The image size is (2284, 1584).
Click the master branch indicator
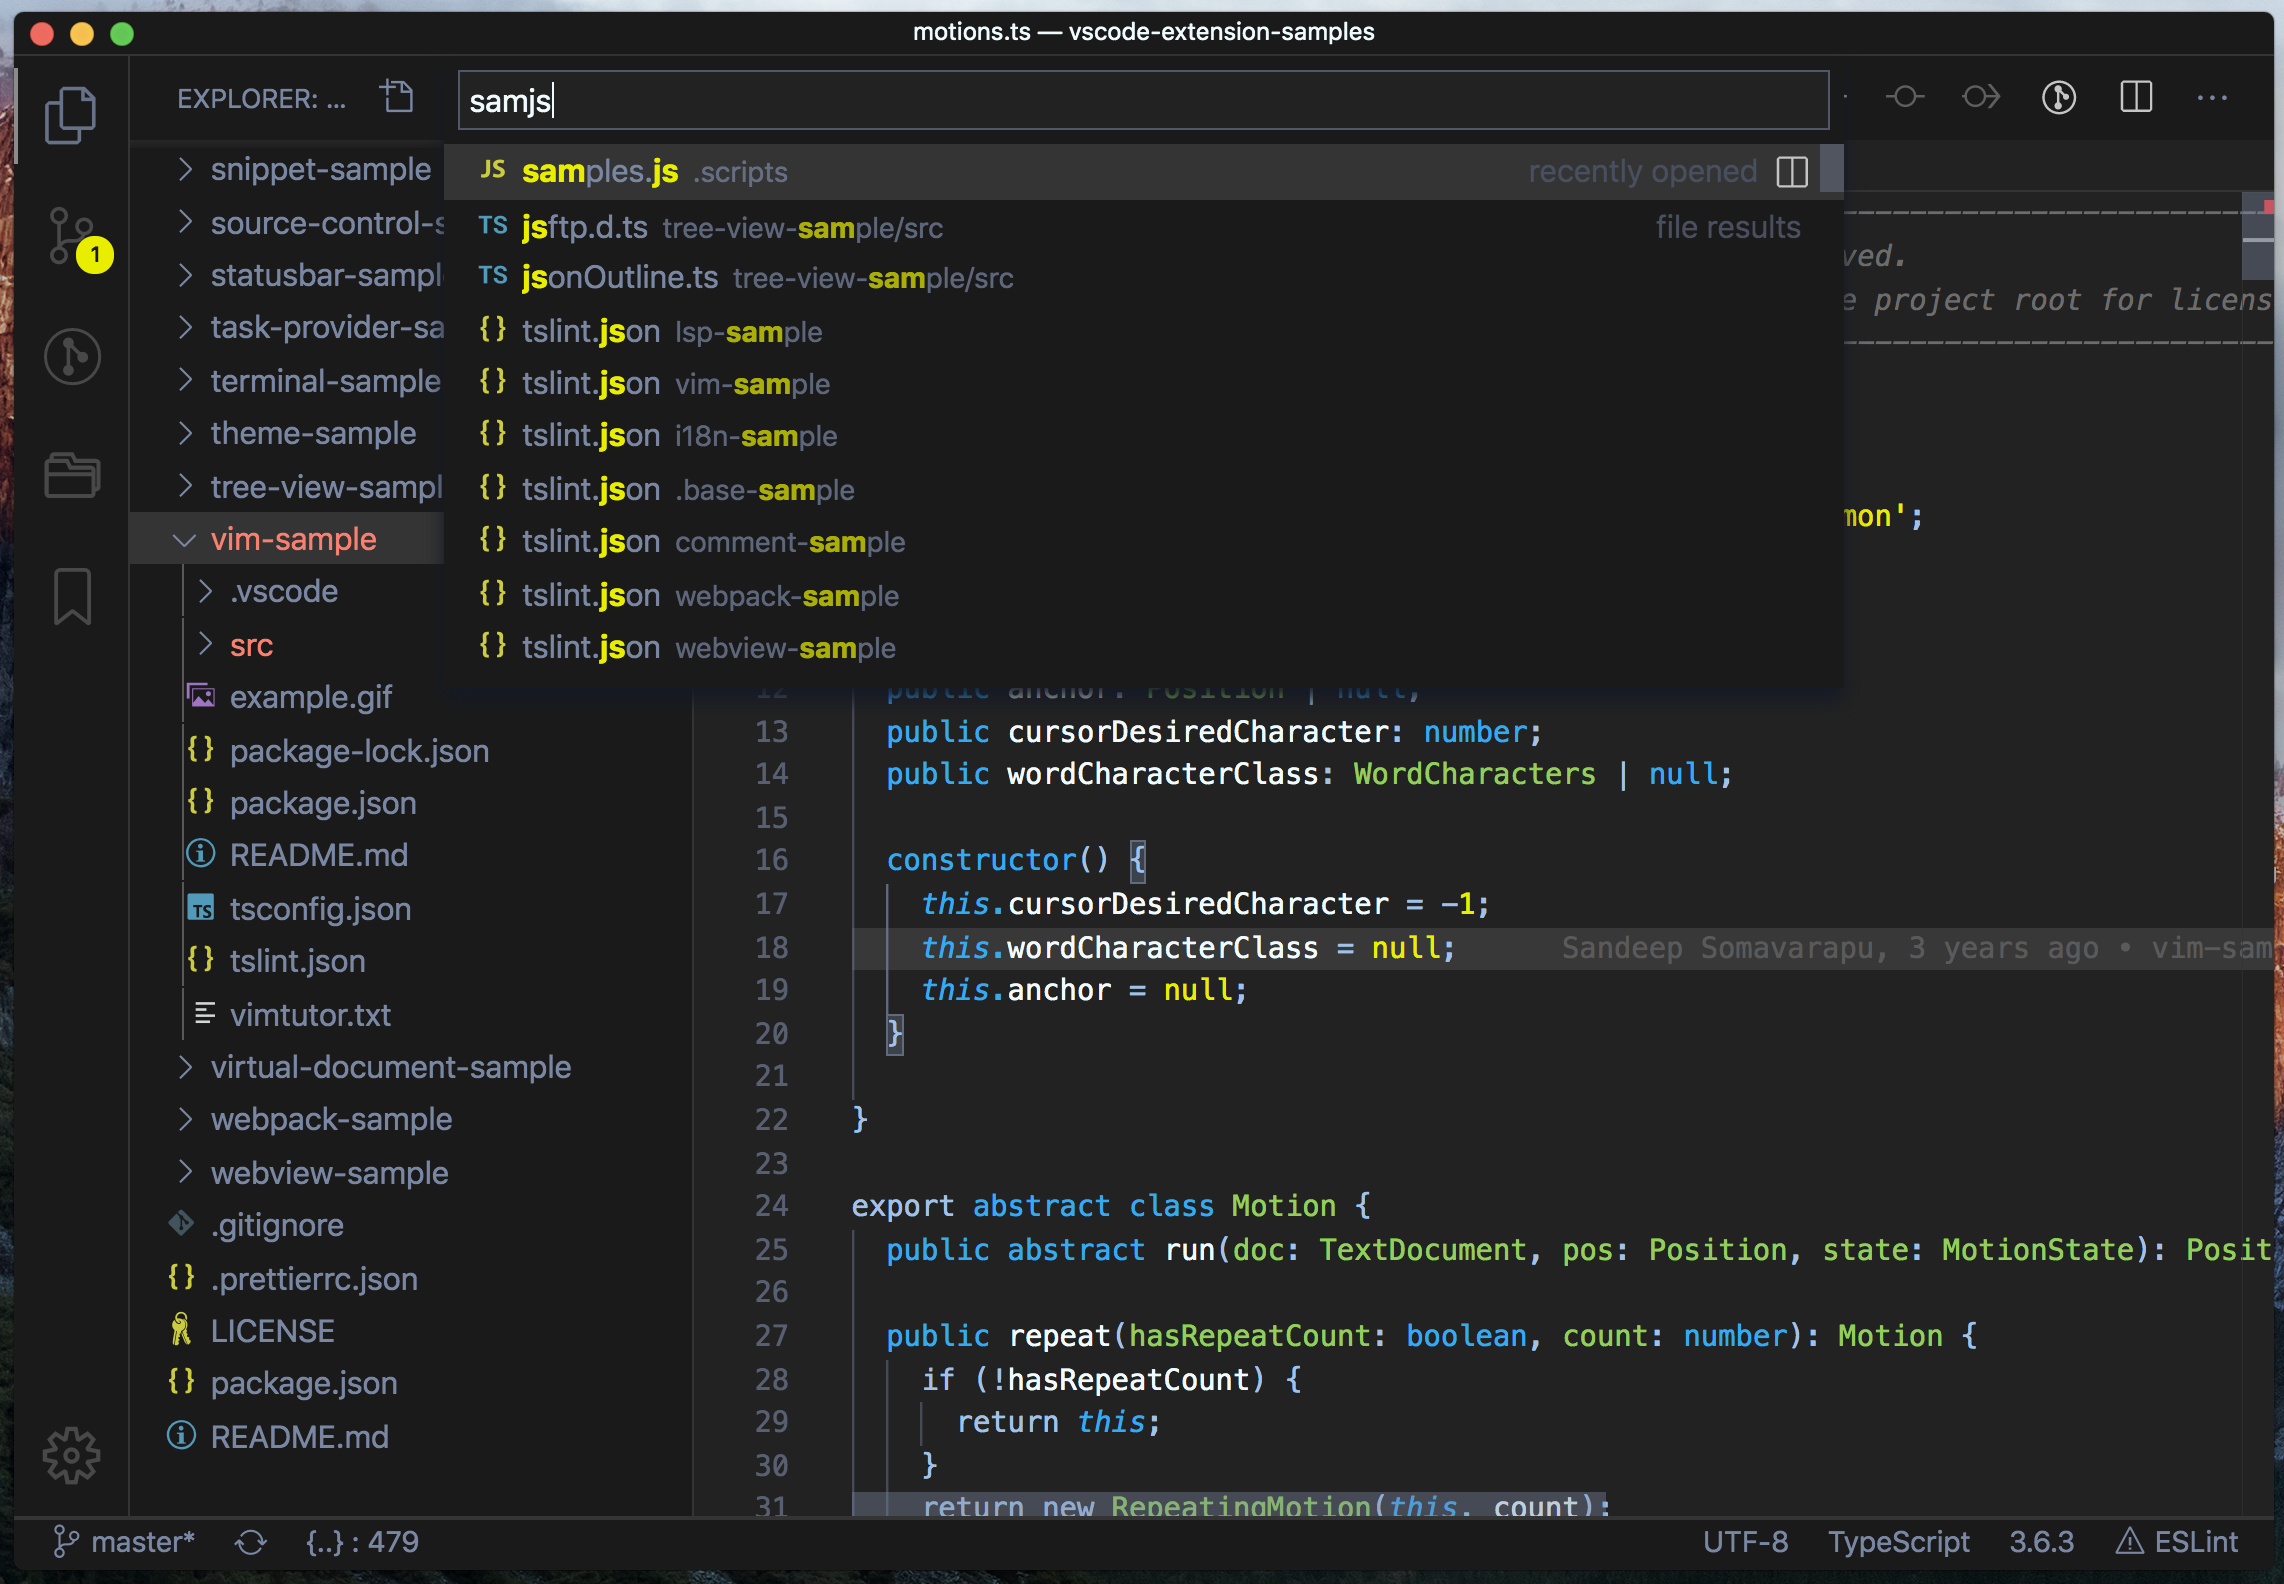point(125,1542)
